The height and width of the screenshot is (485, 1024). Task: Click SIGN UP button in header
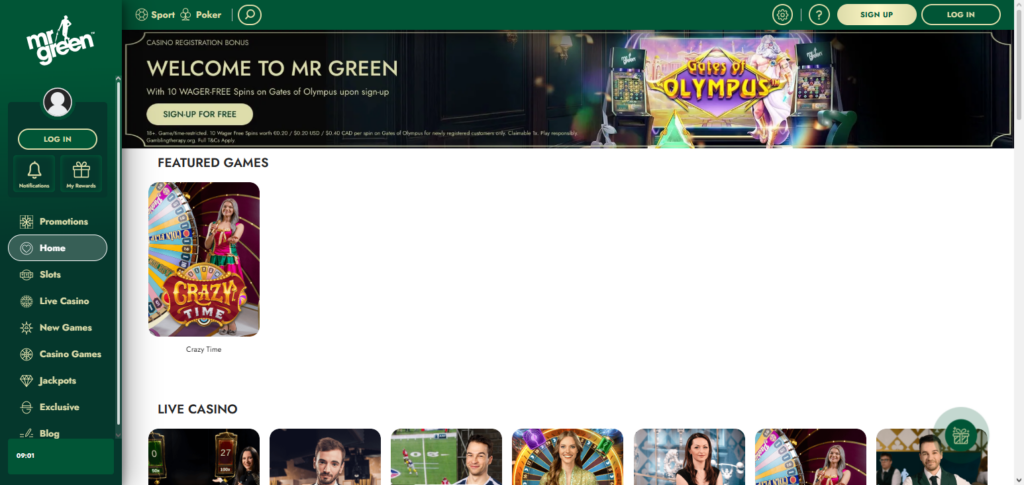point(876,14)
